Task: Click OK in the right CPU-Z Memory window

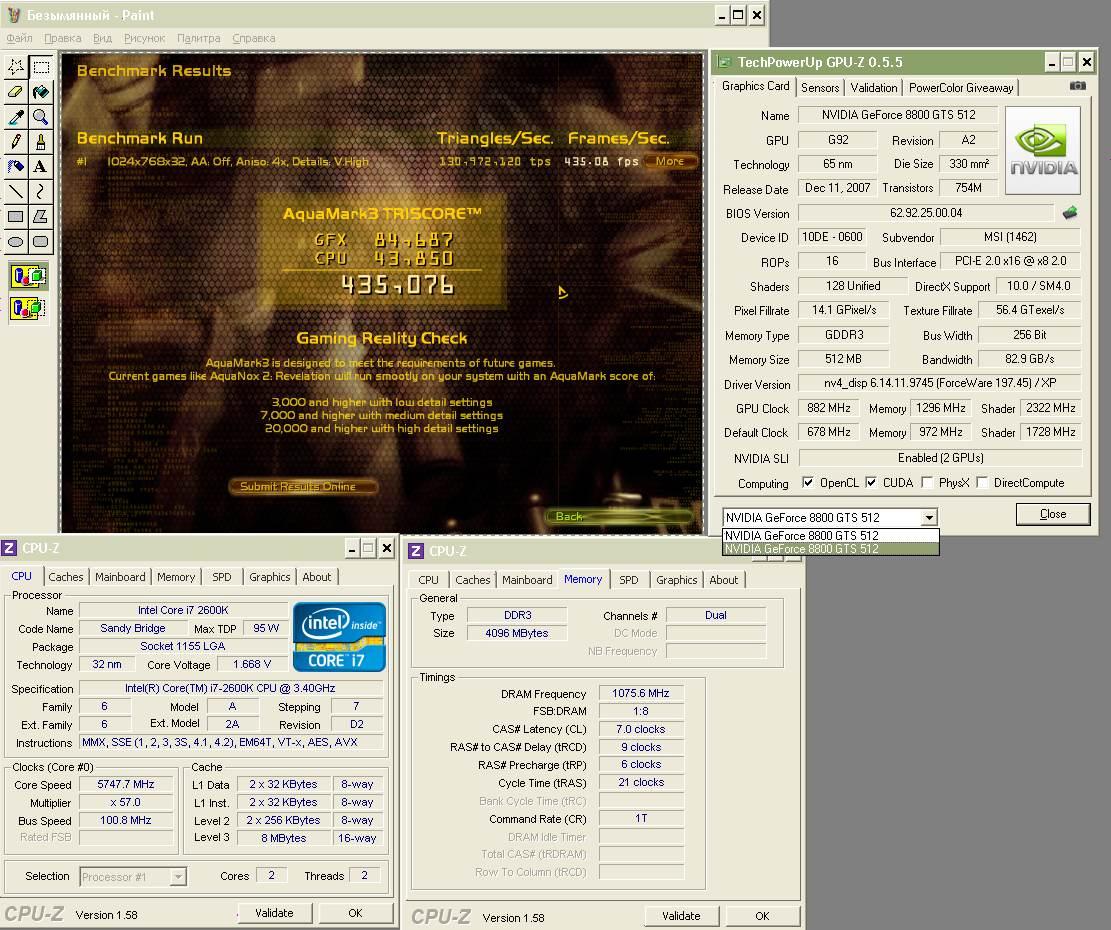Action: point(762,916)
